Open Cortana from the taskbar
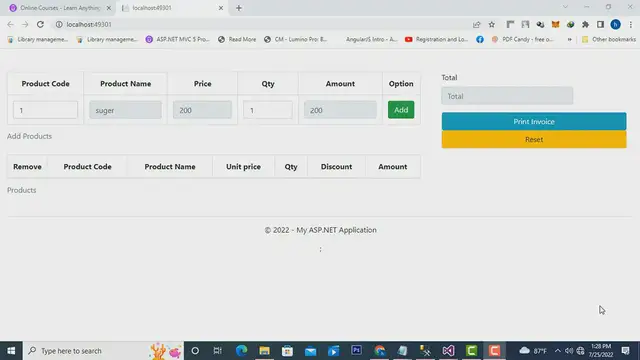This screenshot has height=360, width=640. pos(195,351)
